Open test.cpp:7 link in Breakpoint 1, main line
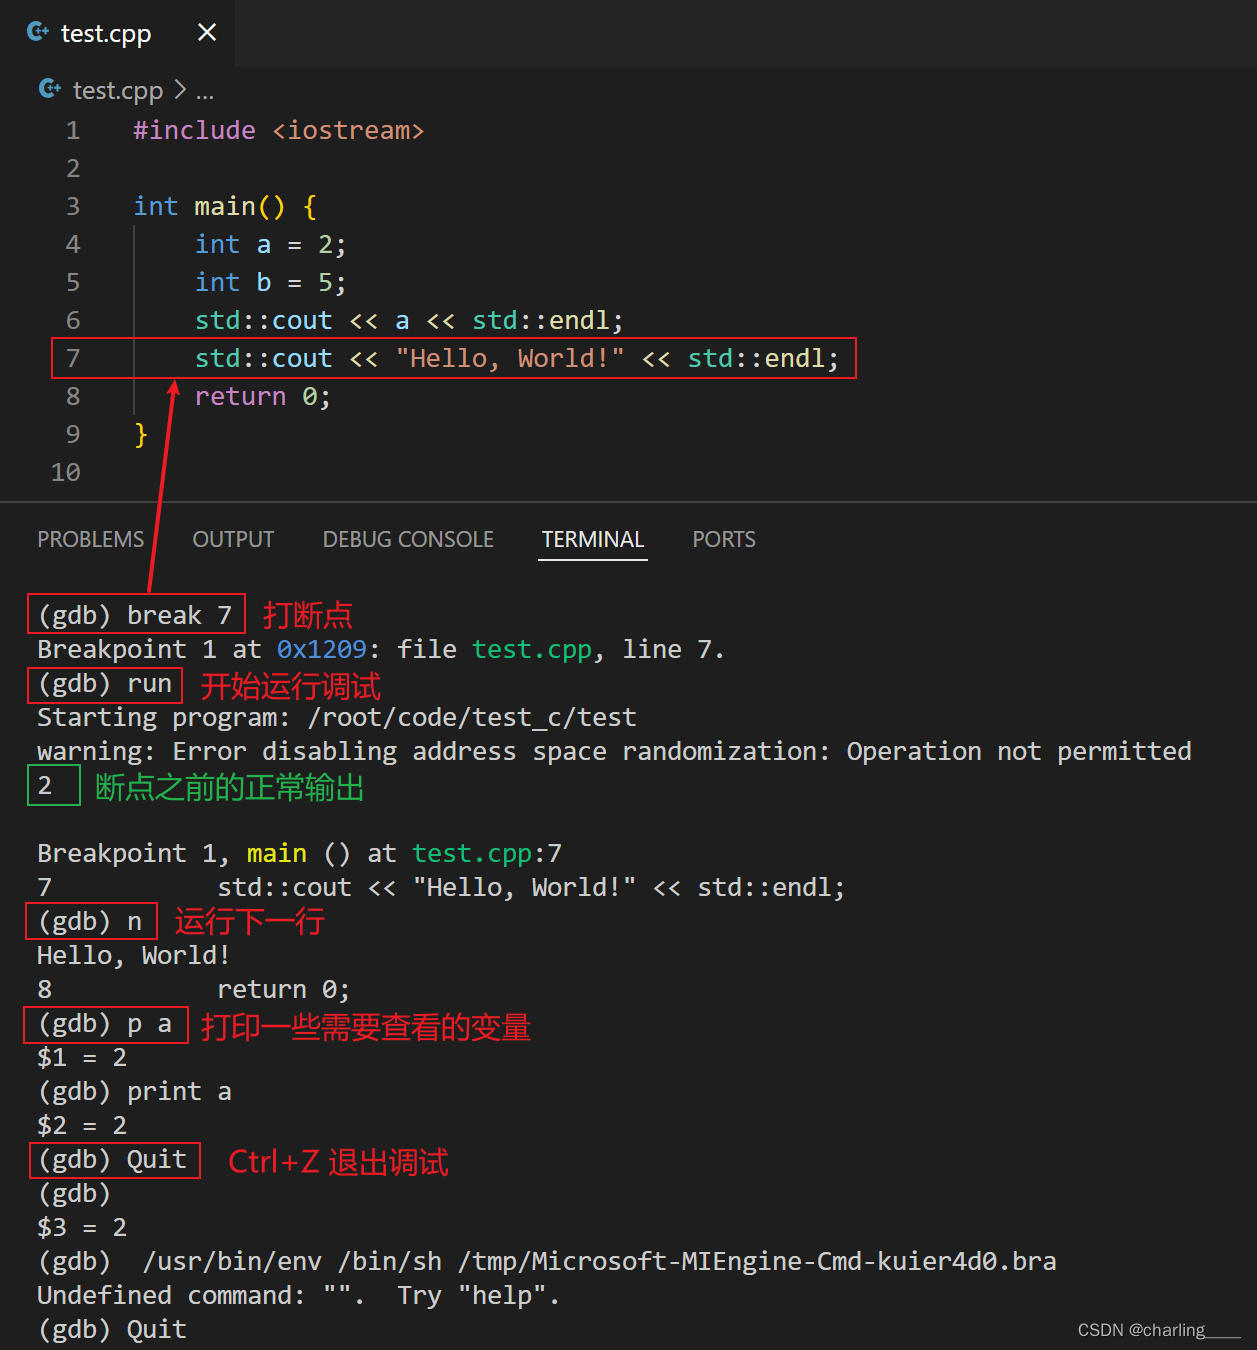The width and height of the screenshot is (1257, 1350). click(487, 853)
